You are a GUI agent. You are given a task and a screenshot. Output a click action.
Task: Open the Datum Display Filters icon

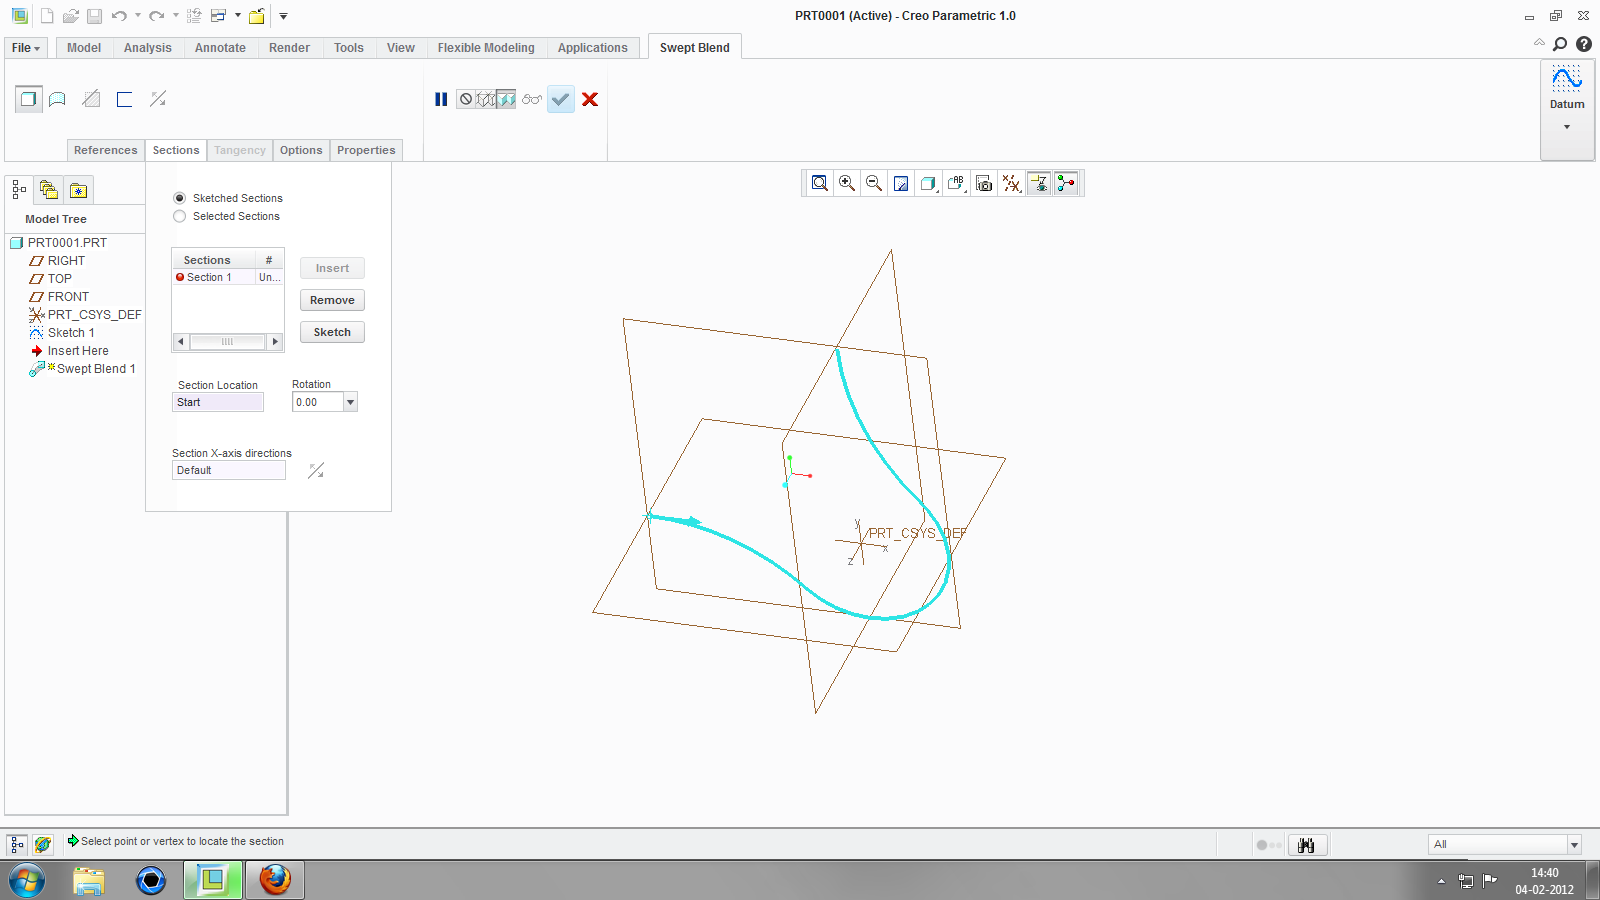coord(1012,183)
